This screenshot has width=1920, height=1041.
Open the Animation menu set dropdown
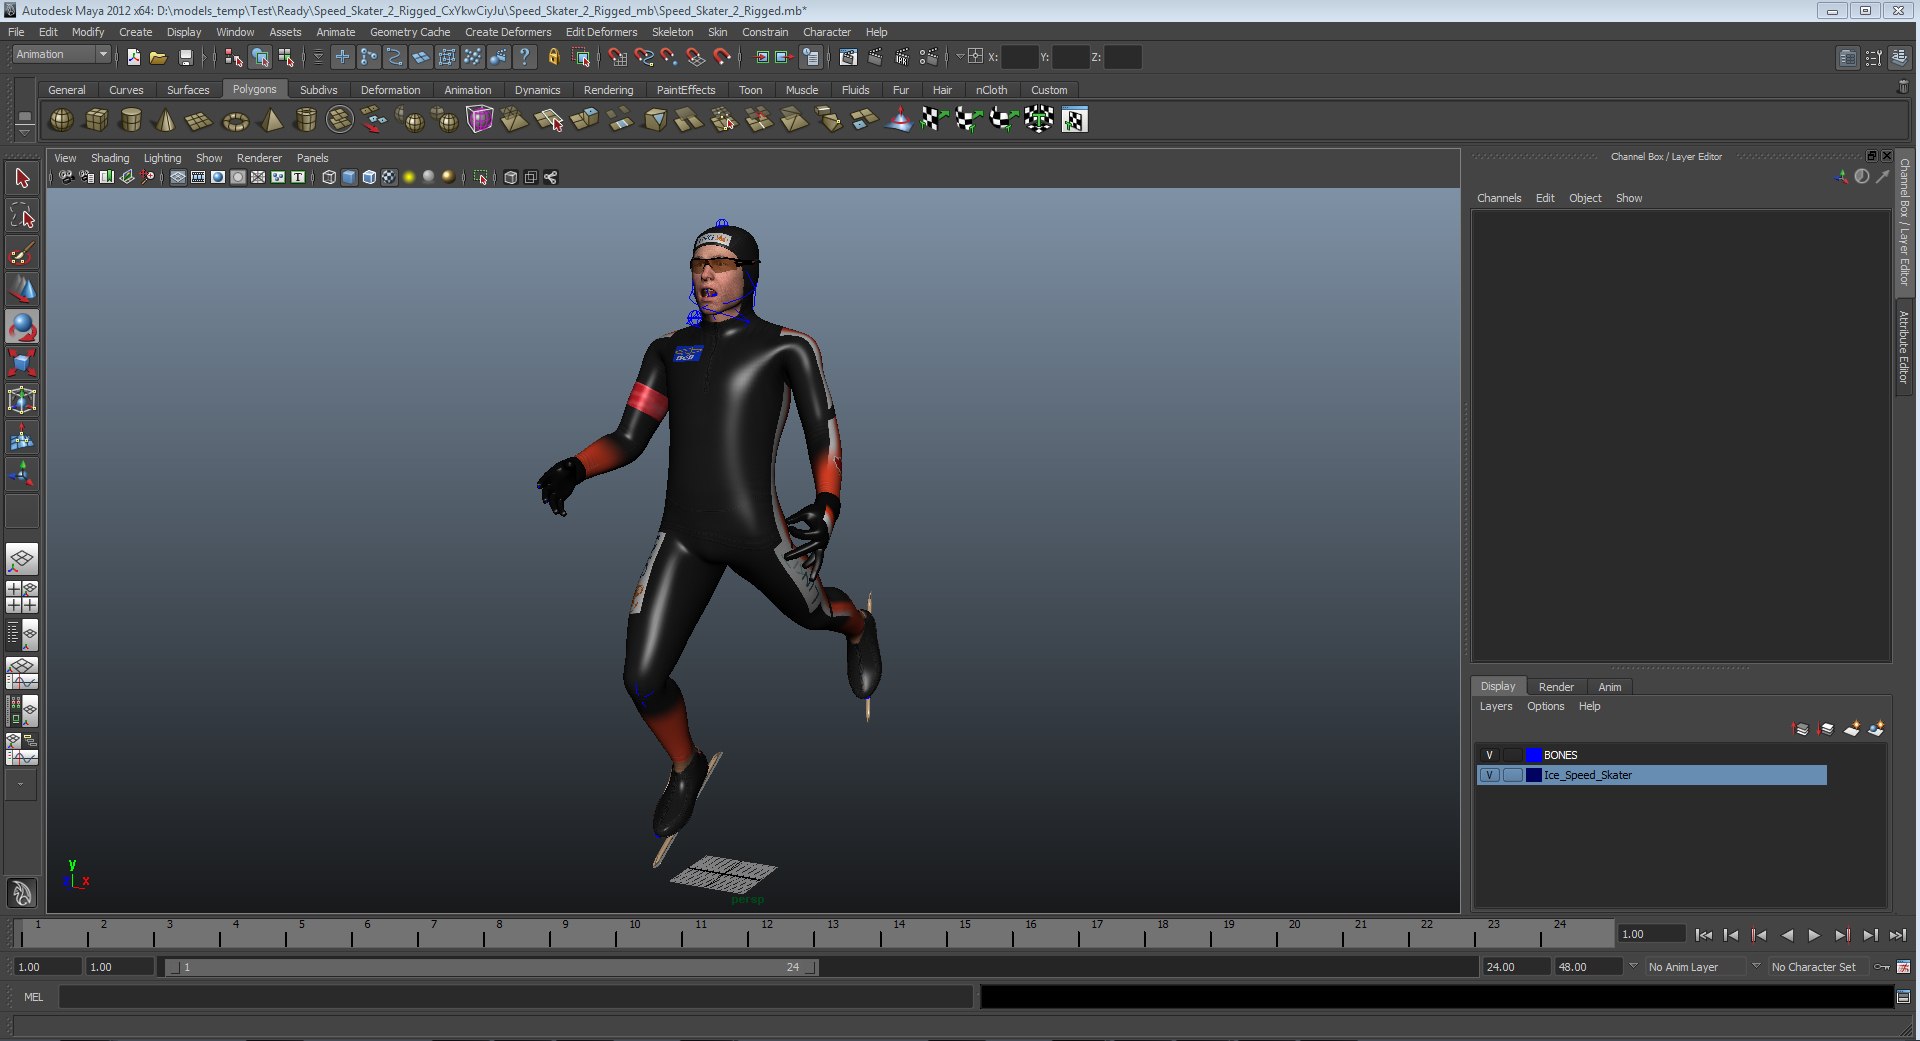[x=62, y=55]
